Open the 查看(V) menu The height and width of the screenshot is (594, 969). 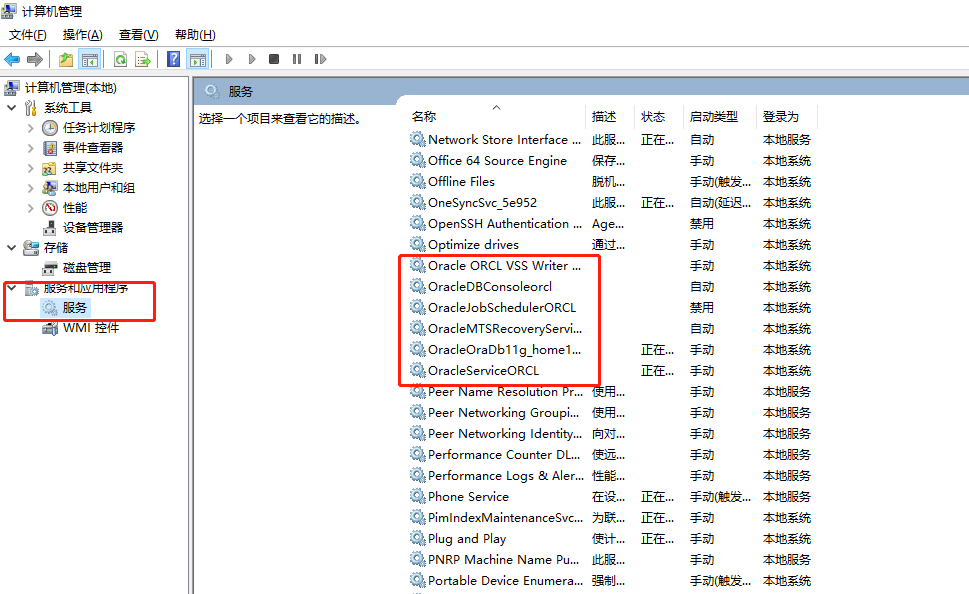click(138, 35)
